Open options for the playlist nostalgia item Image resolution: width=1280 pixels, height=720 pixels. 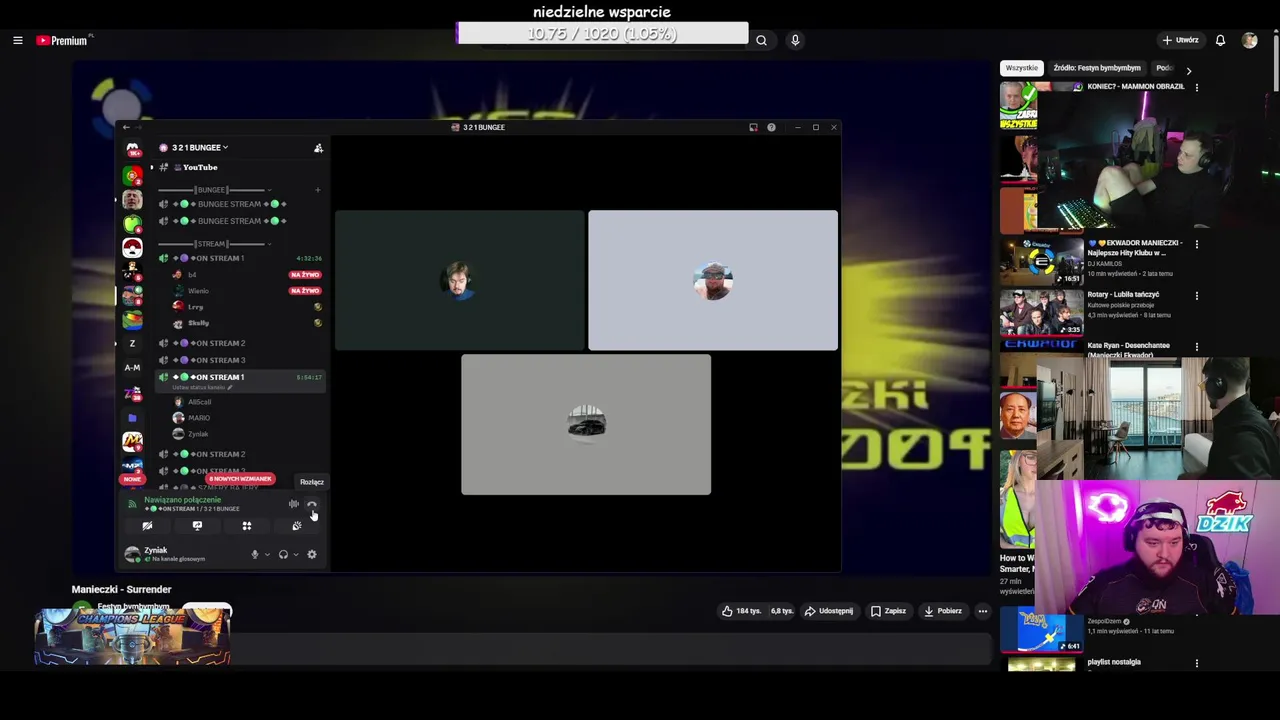coord(1197,663)
